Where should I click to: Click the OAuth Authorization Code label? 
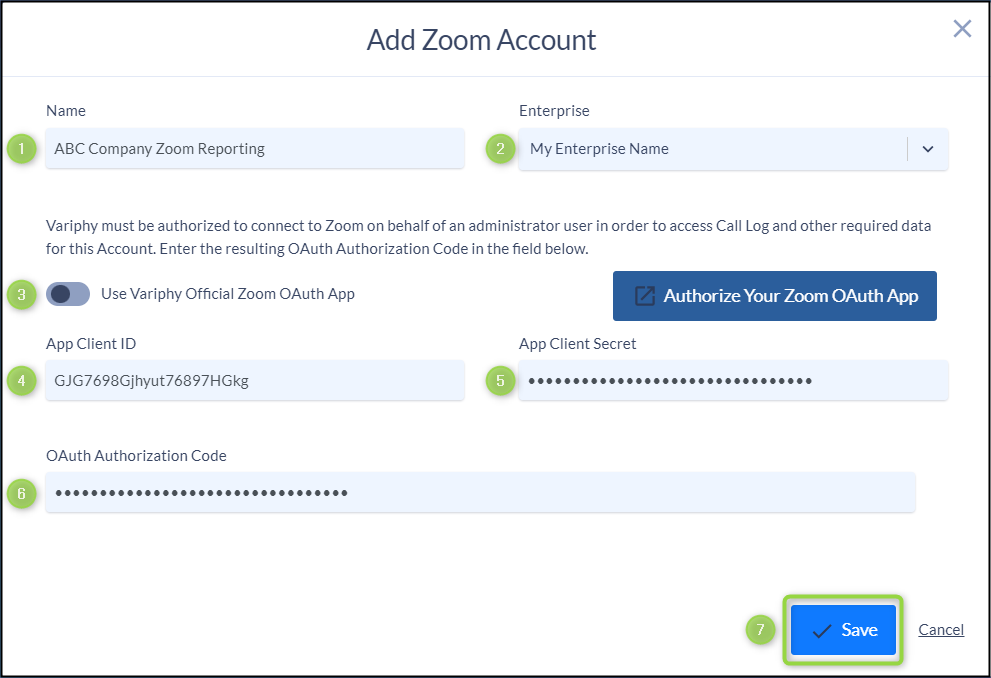click(x=137, y=456)
